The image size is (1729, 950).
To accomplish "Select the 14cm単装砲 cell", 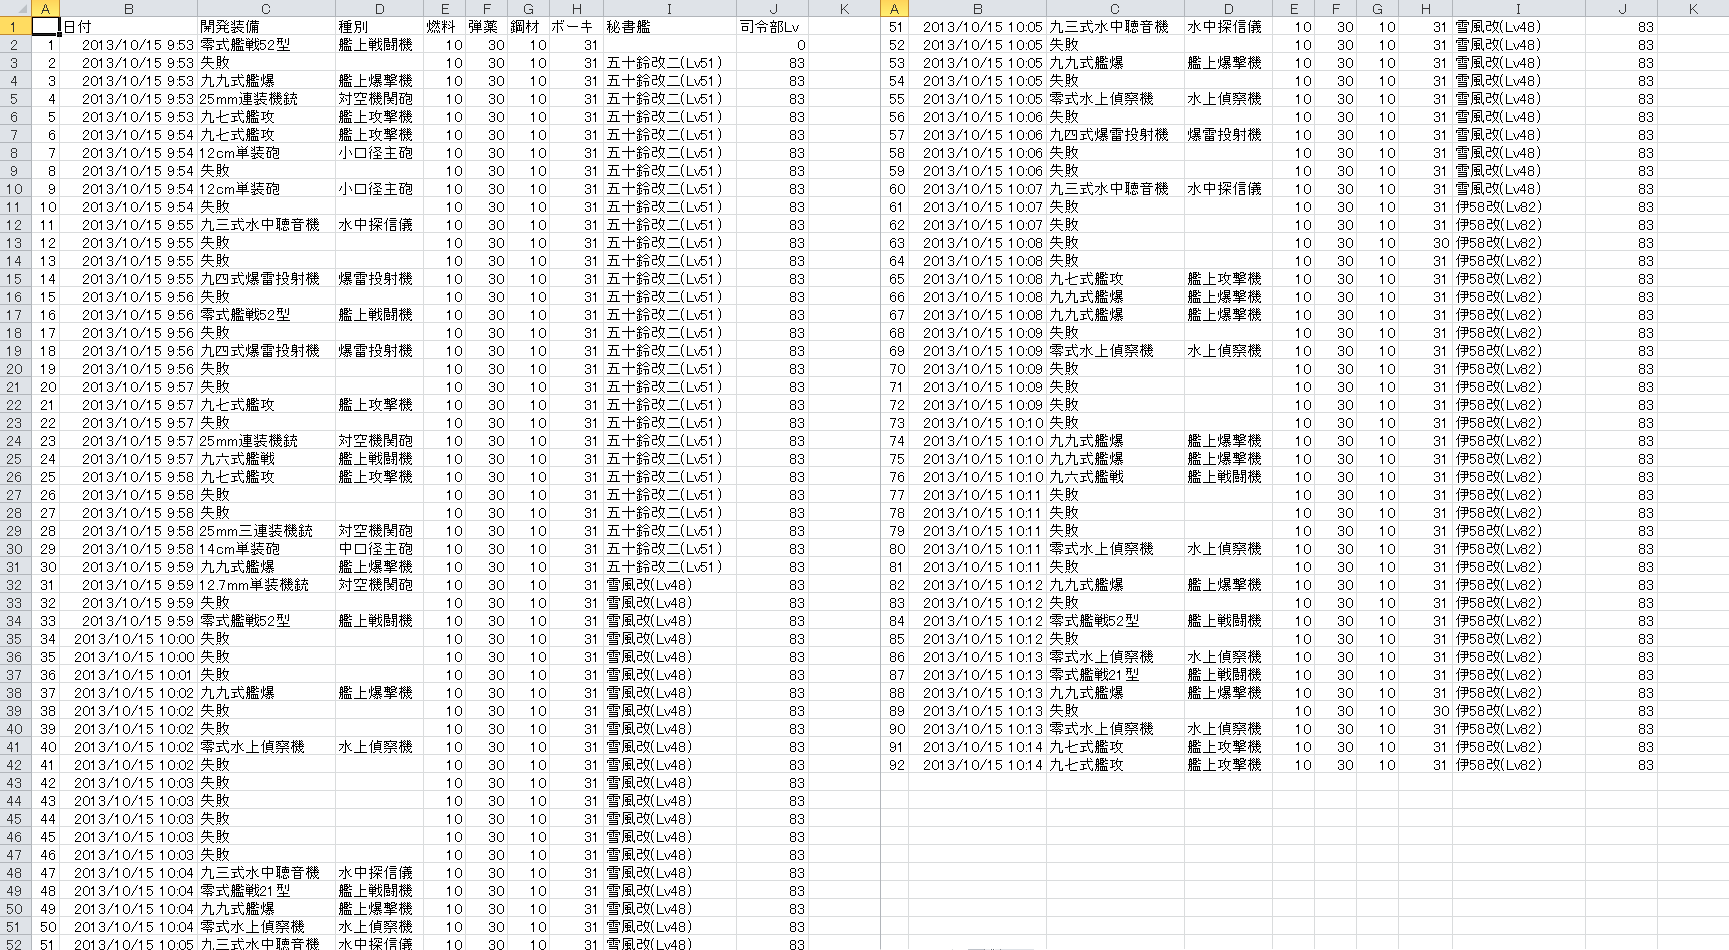I will 266,549.
